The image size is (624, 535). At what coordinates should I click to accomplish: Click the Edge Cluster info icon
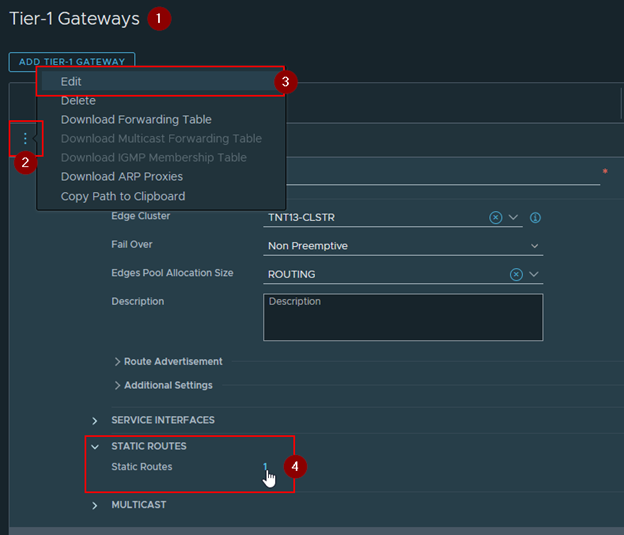coord(535,217)
